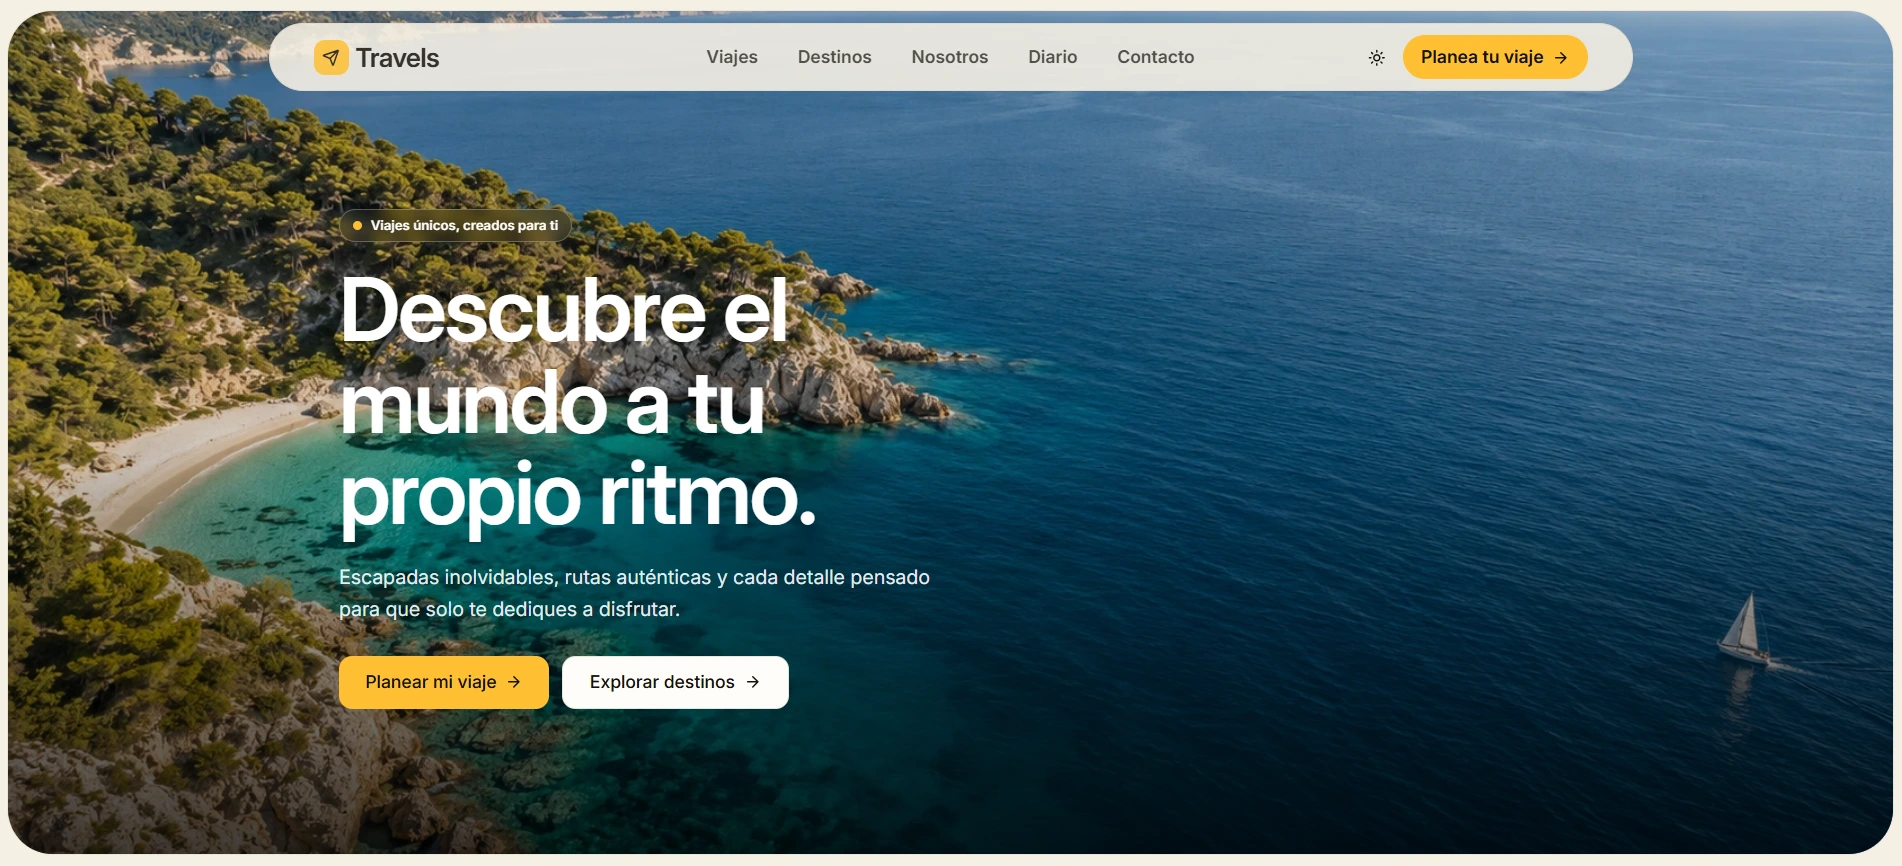Toggle the sun light/dark theme icon
Screen dimensions: 1902x866
[x=1376, y=58]
